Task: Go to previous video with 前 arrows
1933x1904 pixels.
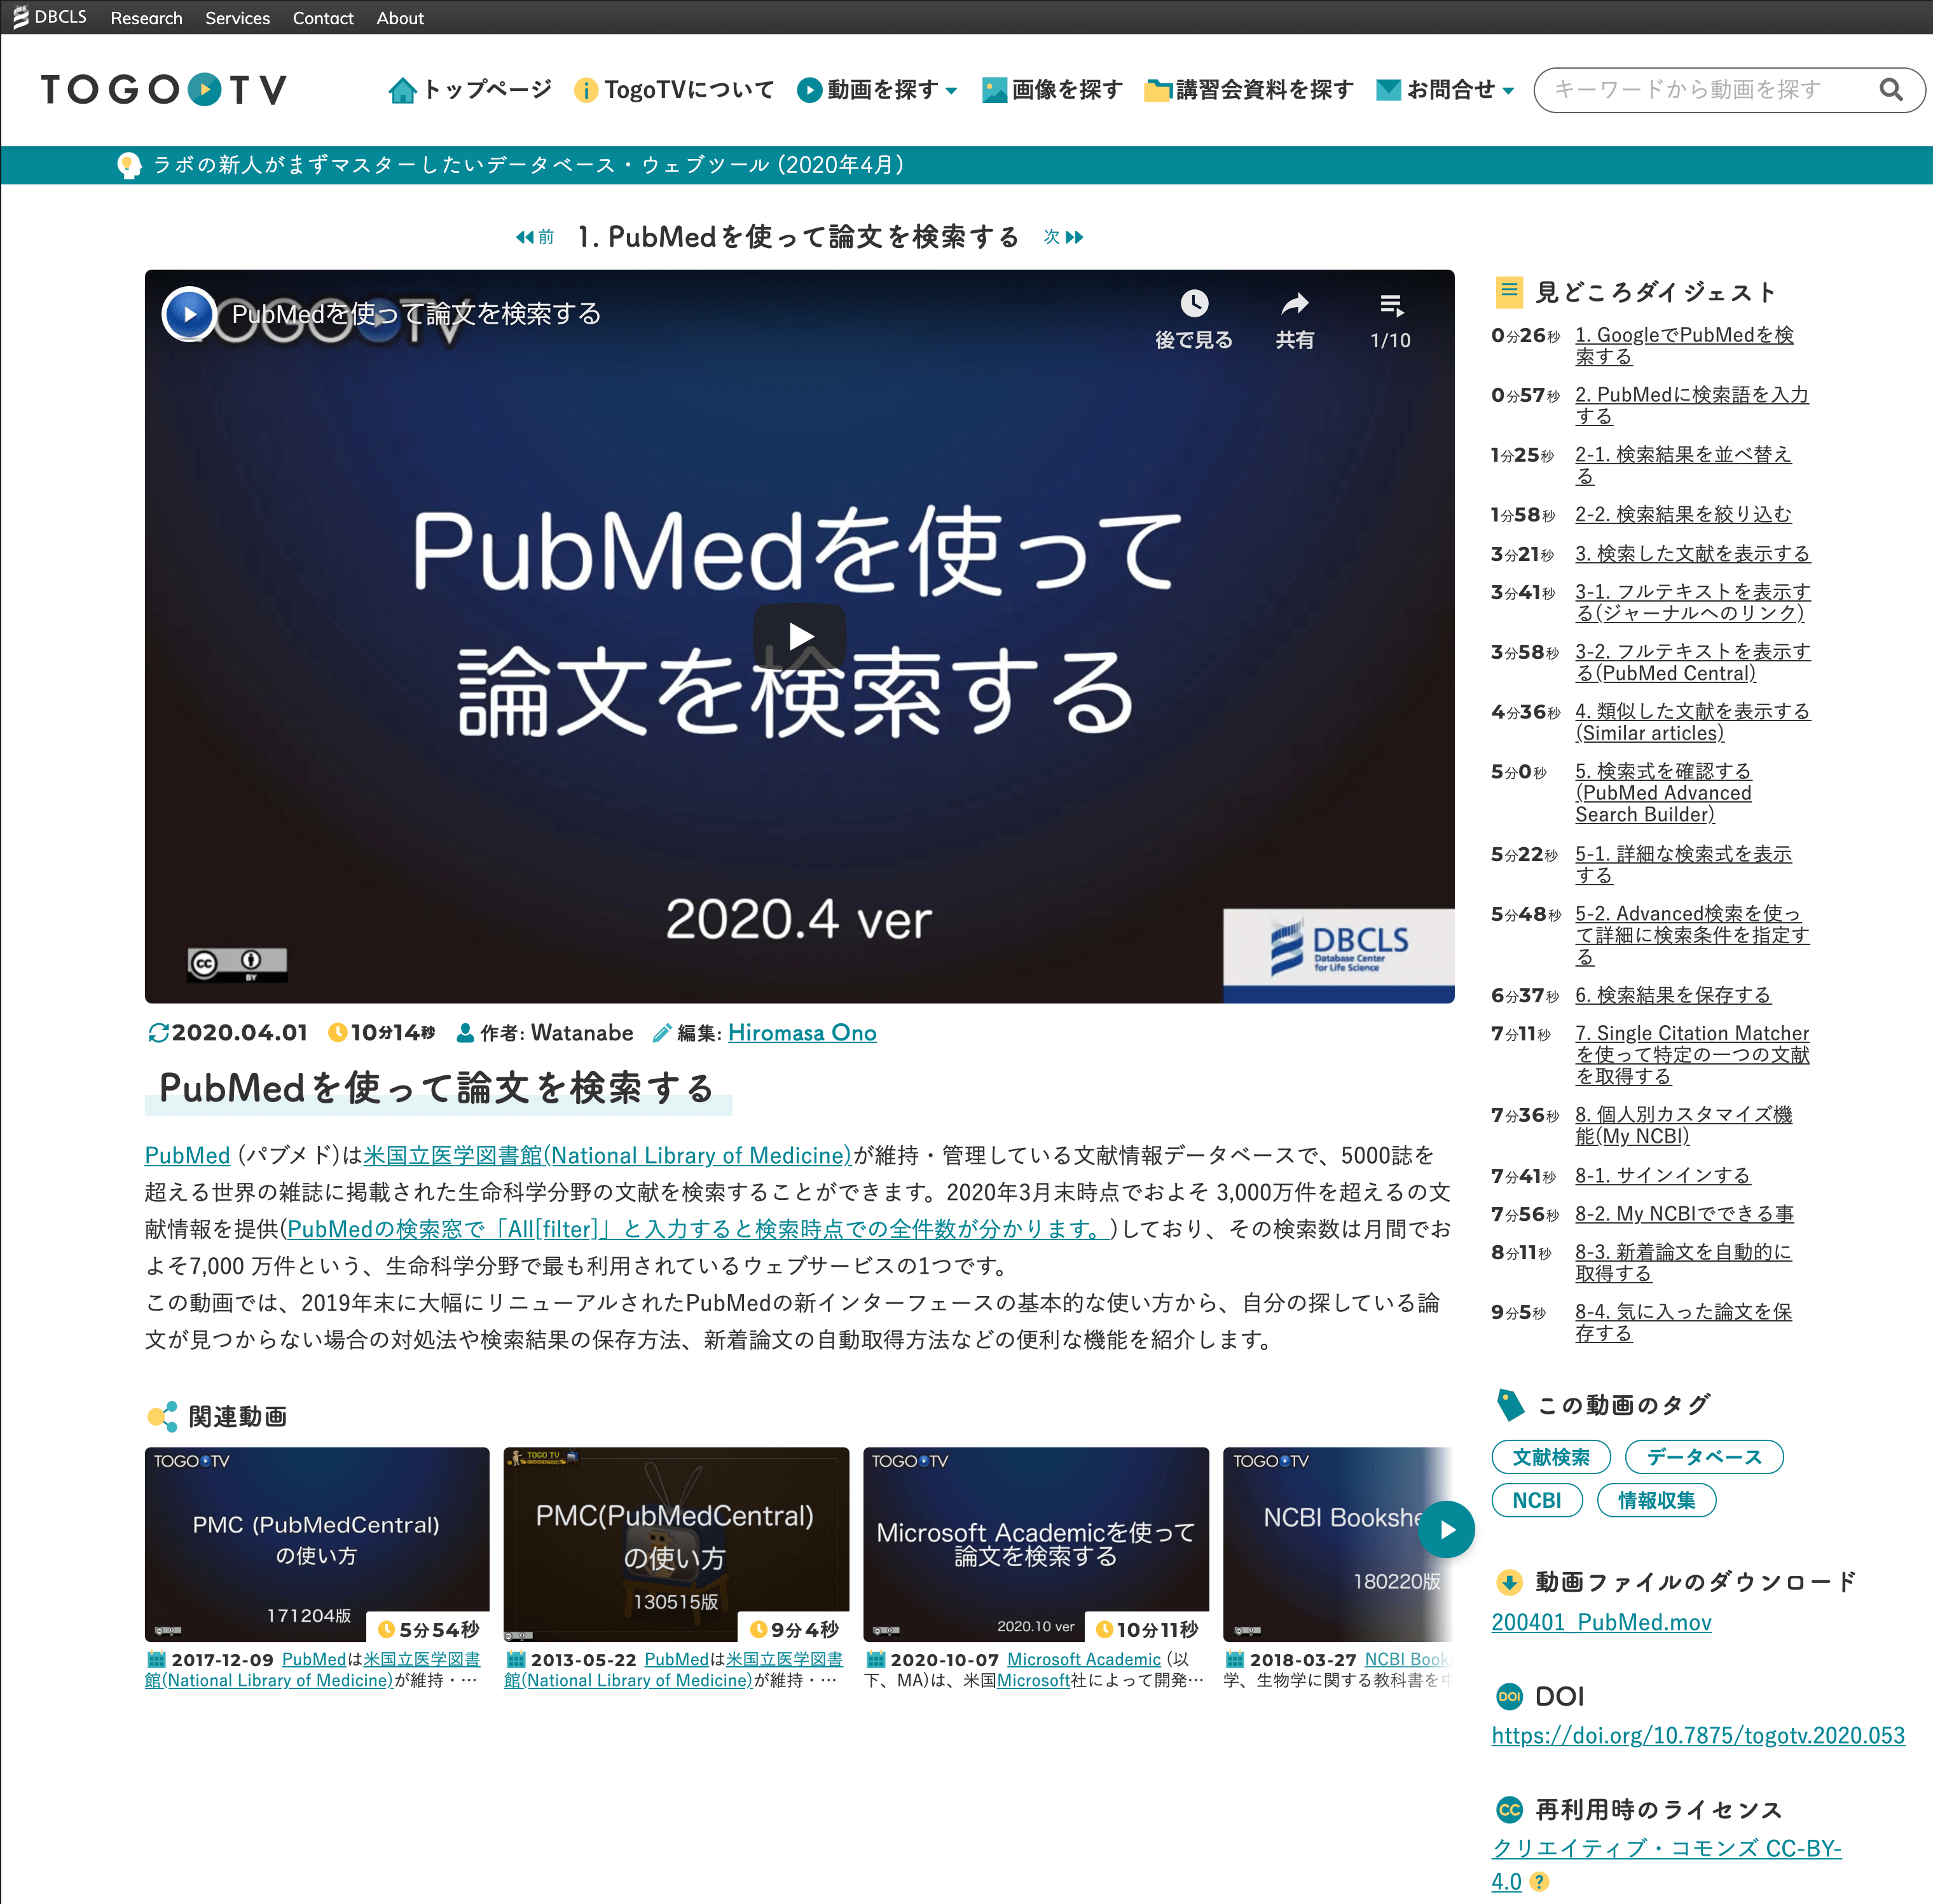Action: coord(534,237)
